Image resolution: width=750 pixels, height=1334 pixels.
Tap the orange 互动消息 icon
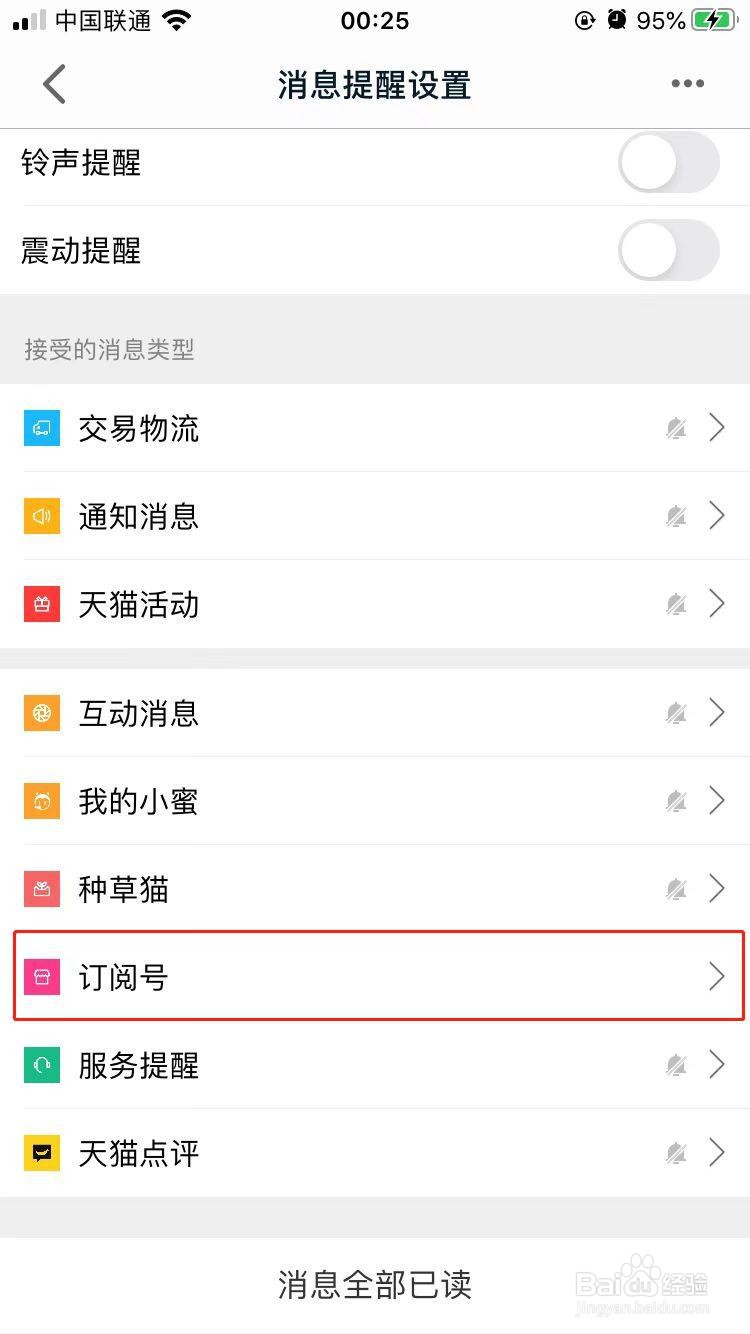tap(42, 713)
